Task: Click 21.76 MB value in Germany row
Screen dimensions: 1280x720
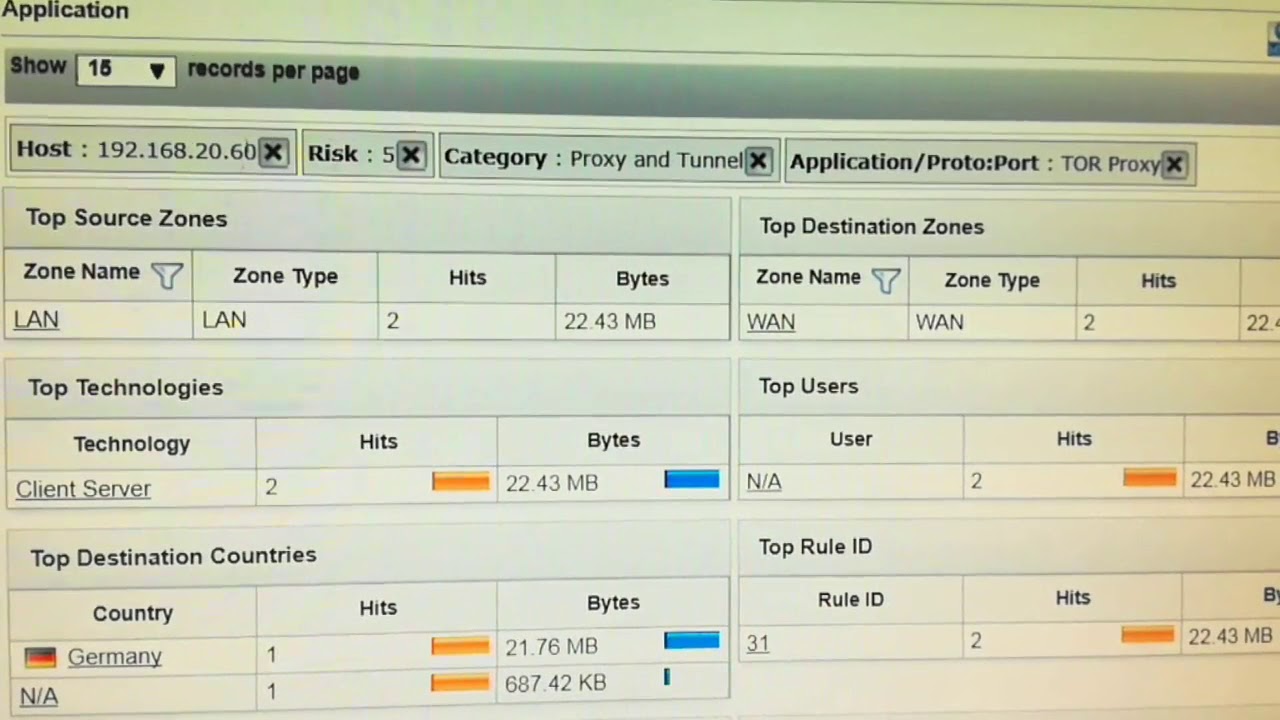Action: click(551, 647)
